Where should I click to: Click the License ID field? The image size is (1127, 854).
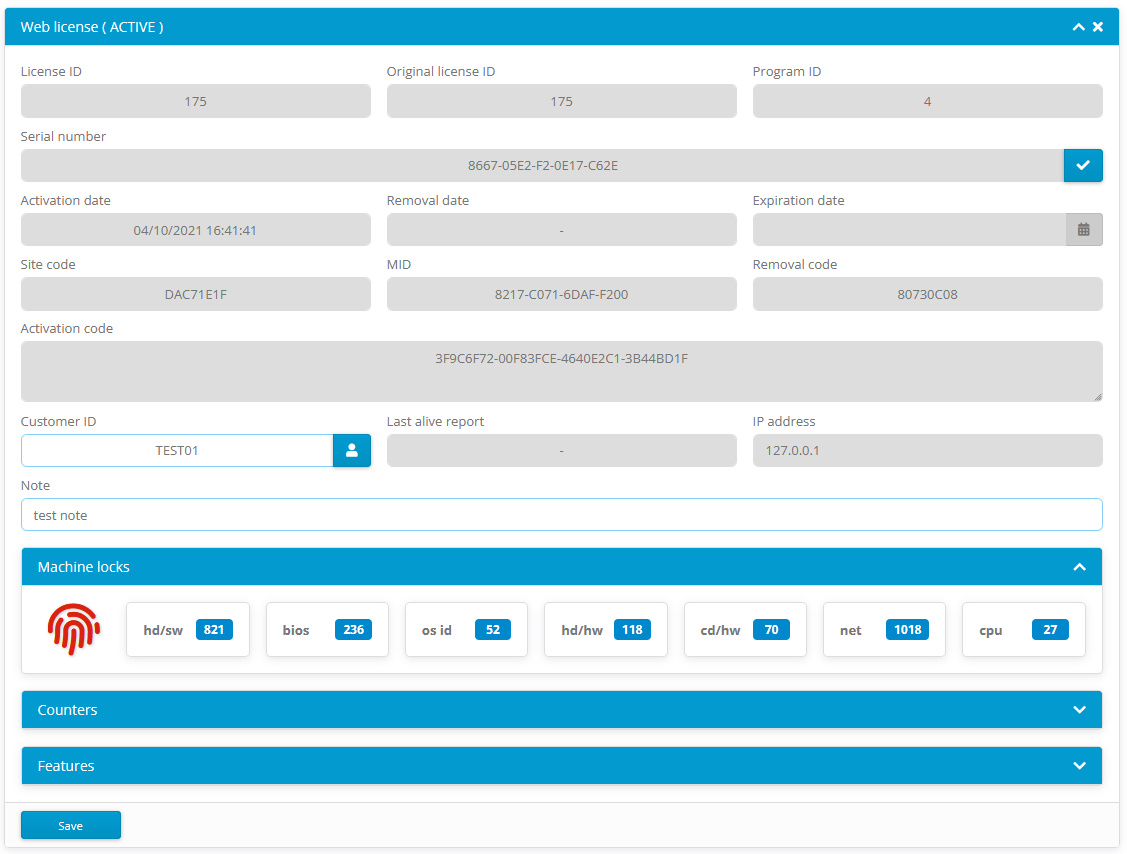click(196, 101)
